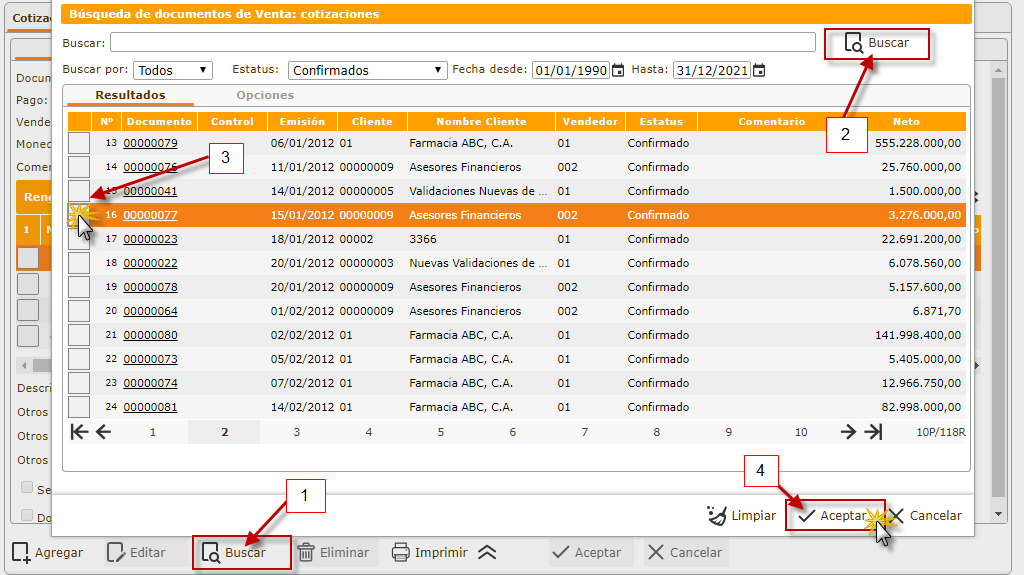Open document link 00000023

tap(150, 239)
